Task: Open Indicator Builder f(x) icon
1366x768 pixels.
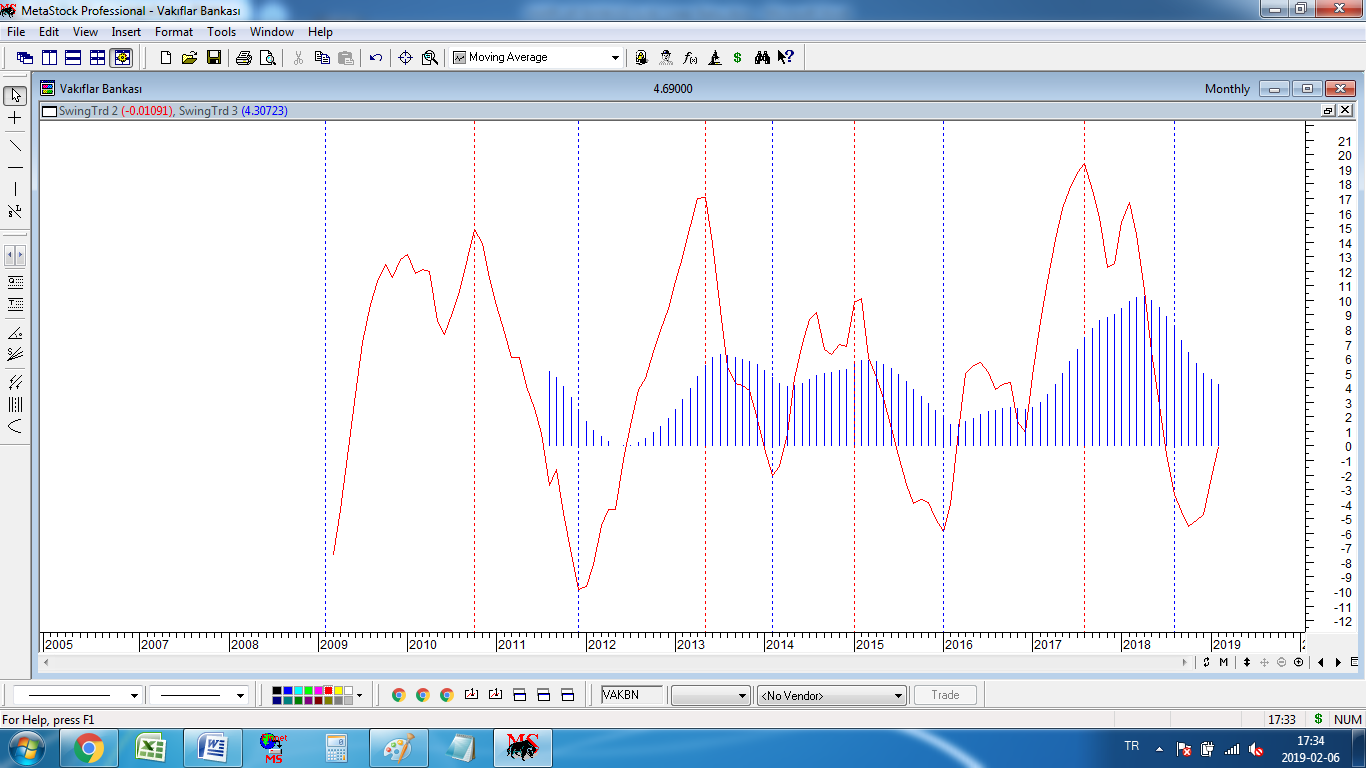Action: point(690,58)
